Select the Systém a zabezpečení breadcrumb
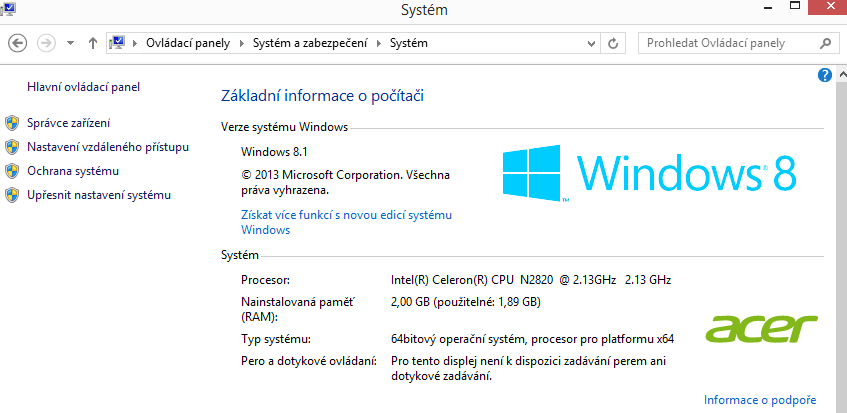 point(309,44)
